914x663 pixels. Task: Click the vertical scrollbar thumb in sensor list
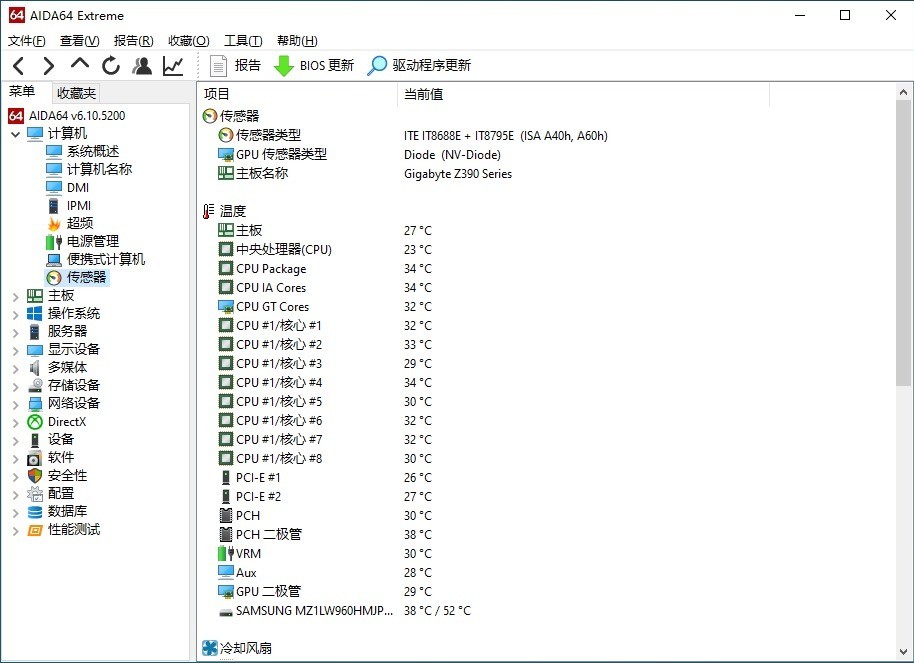coord(903,243)
